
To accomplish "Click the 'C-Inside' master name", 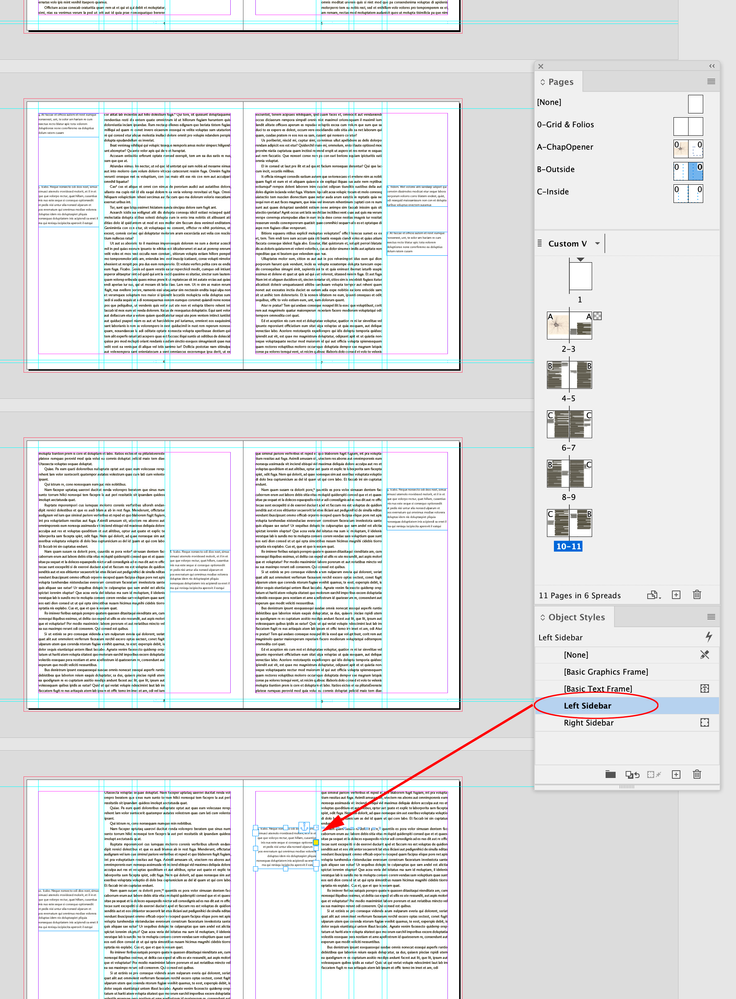I will 553,191.
